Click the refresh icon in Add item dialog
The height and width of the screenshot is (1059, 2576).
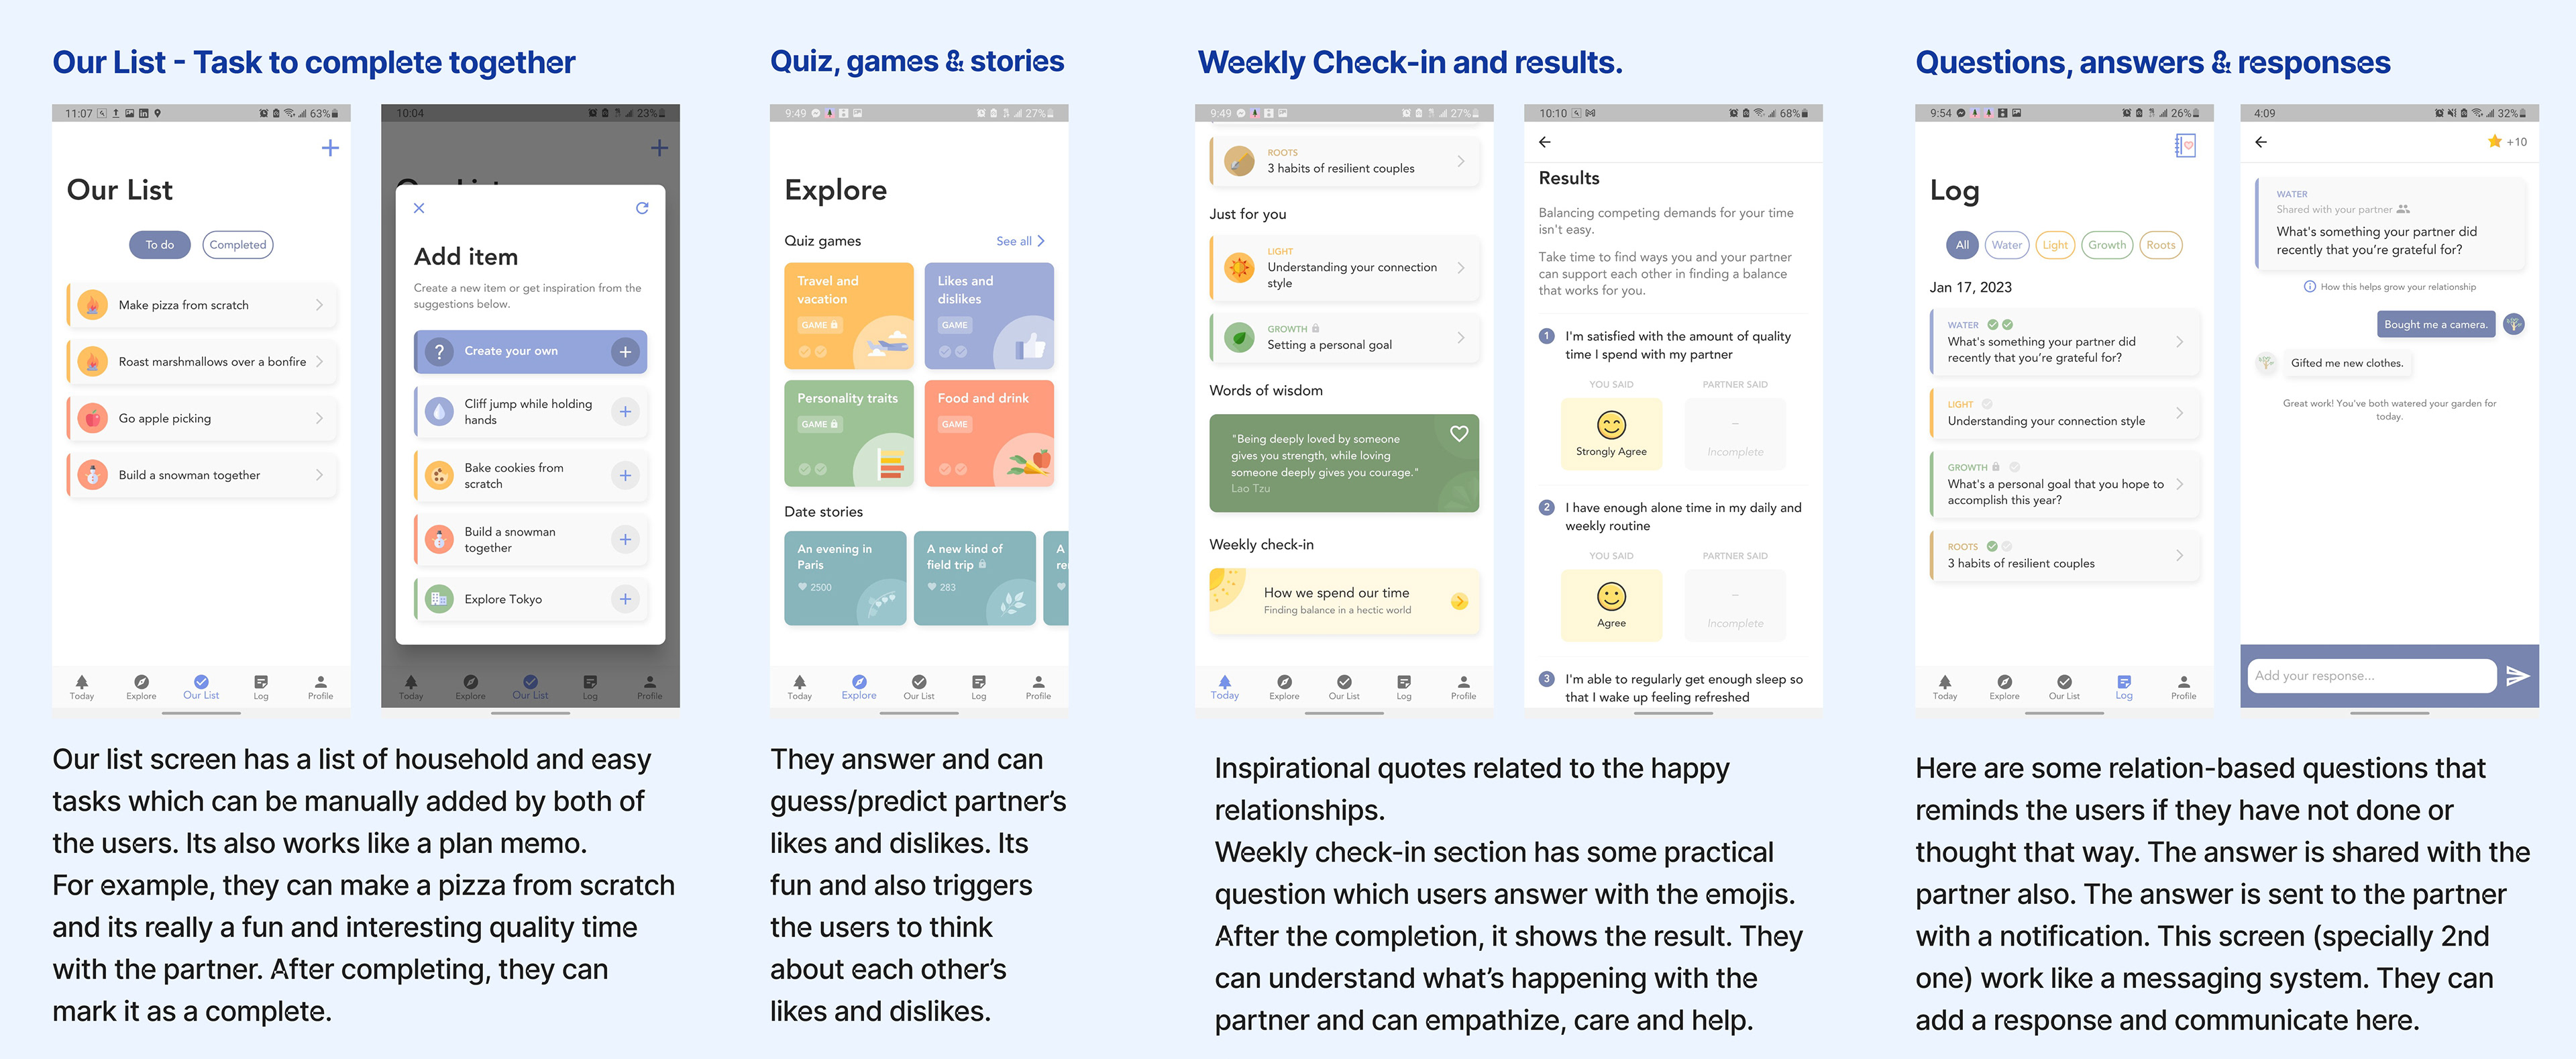[642, 208]
